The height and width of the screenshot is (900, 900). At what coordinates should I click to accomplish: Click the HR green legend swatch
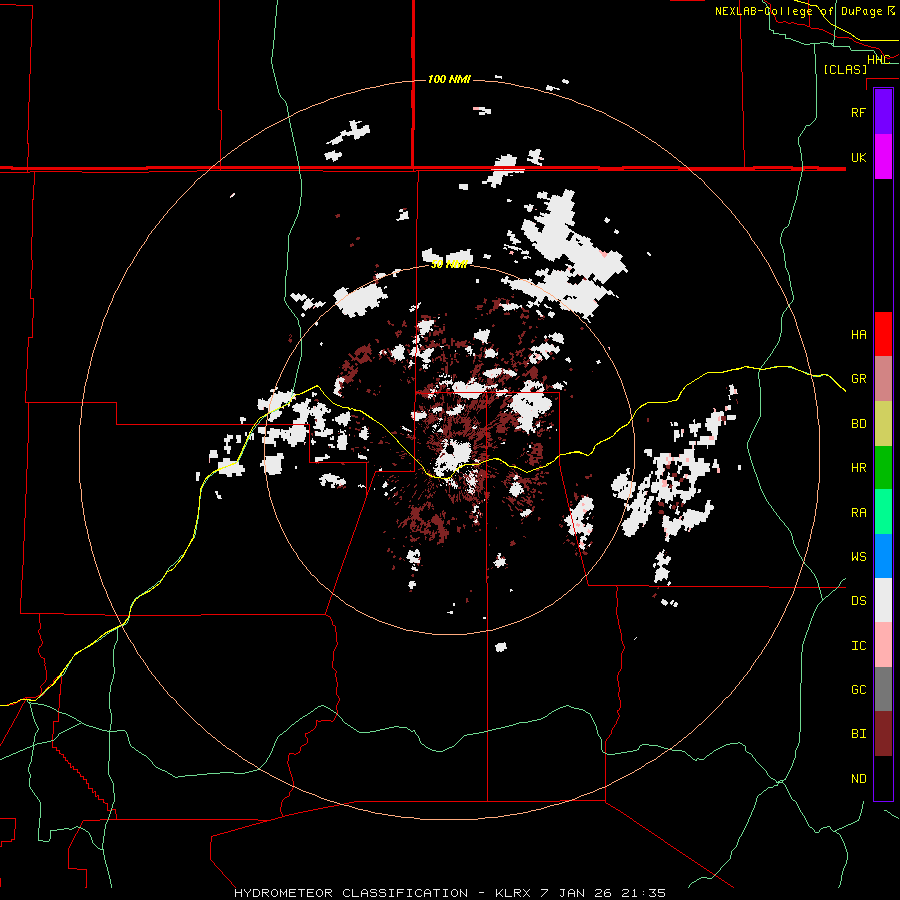pyautogui.click(x=883, y=468)
